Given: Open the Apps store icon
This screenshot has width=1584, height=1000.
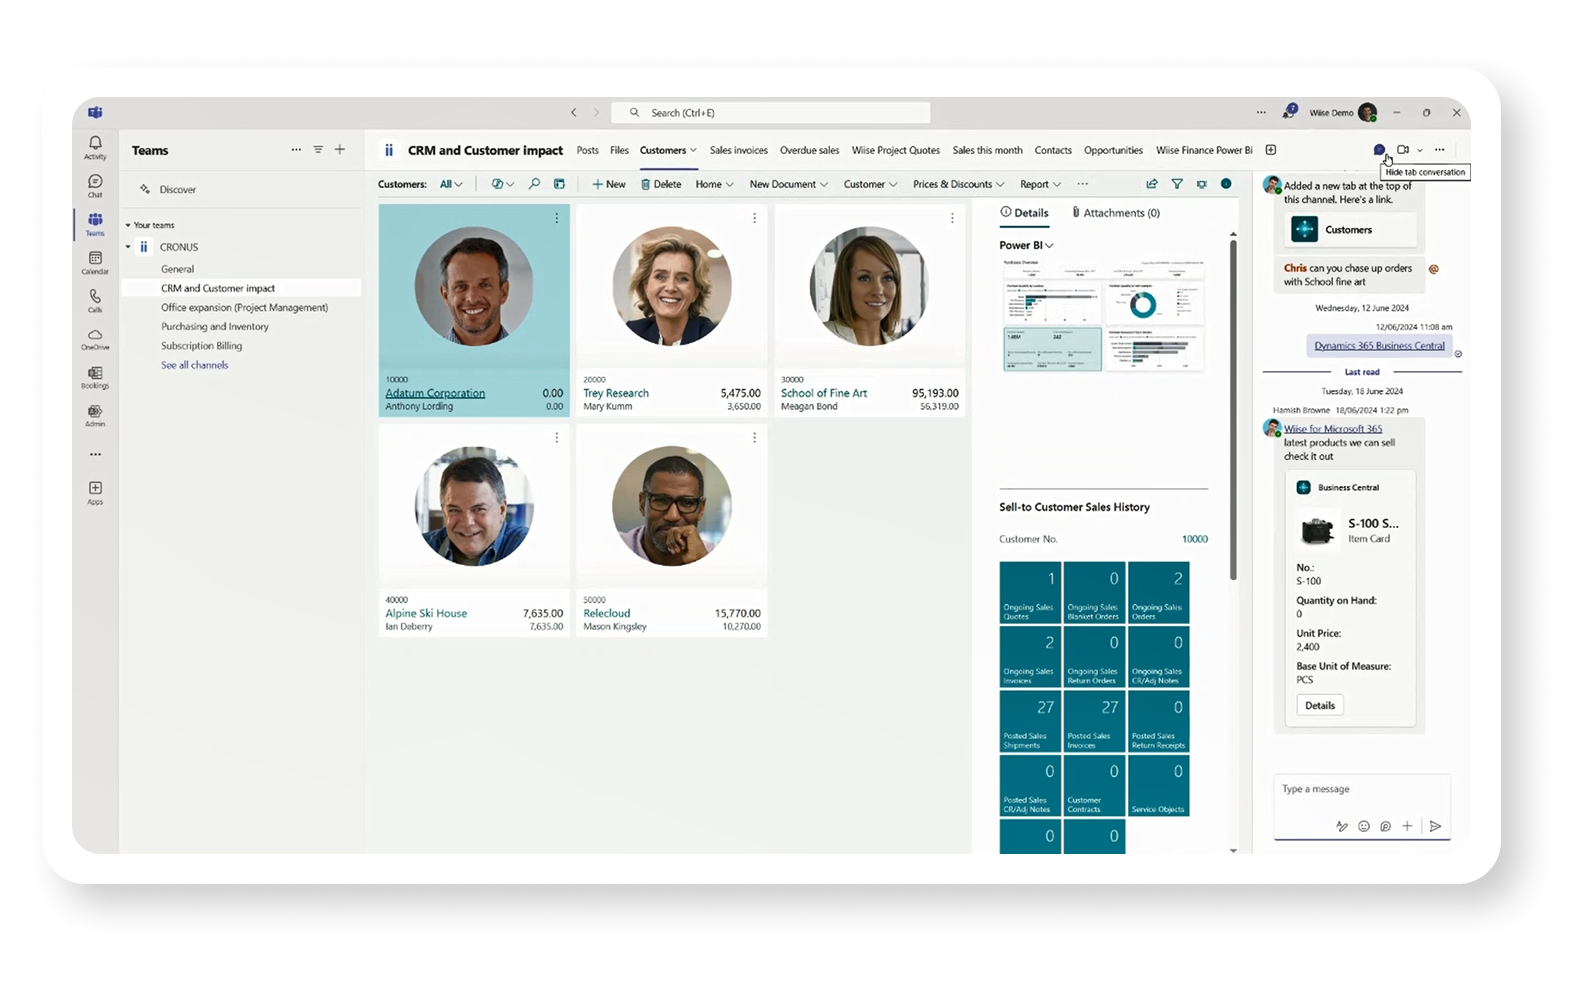Looking at the screenshot, I should (95, 492).
